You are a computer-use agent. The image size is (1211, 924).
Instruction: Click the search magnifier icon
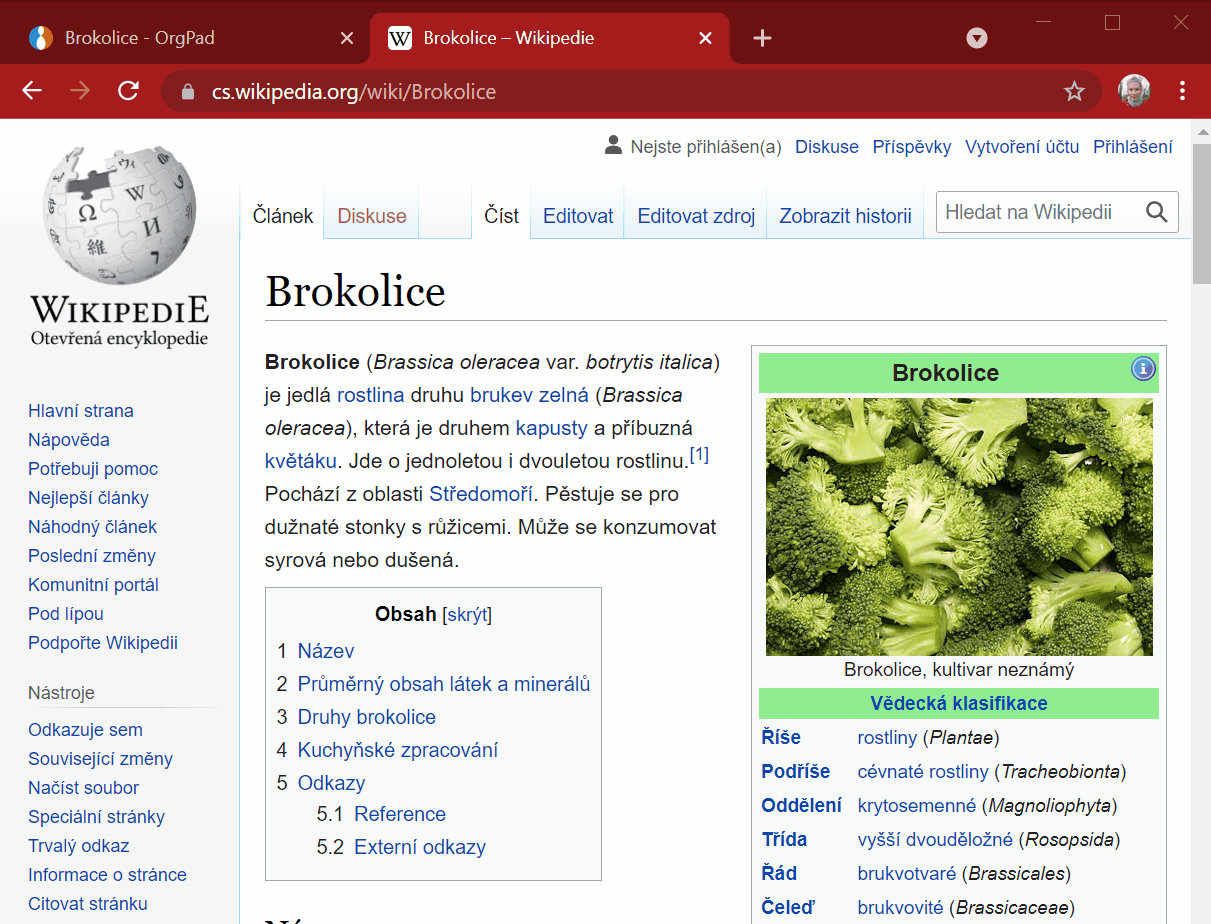point(1156,212)
